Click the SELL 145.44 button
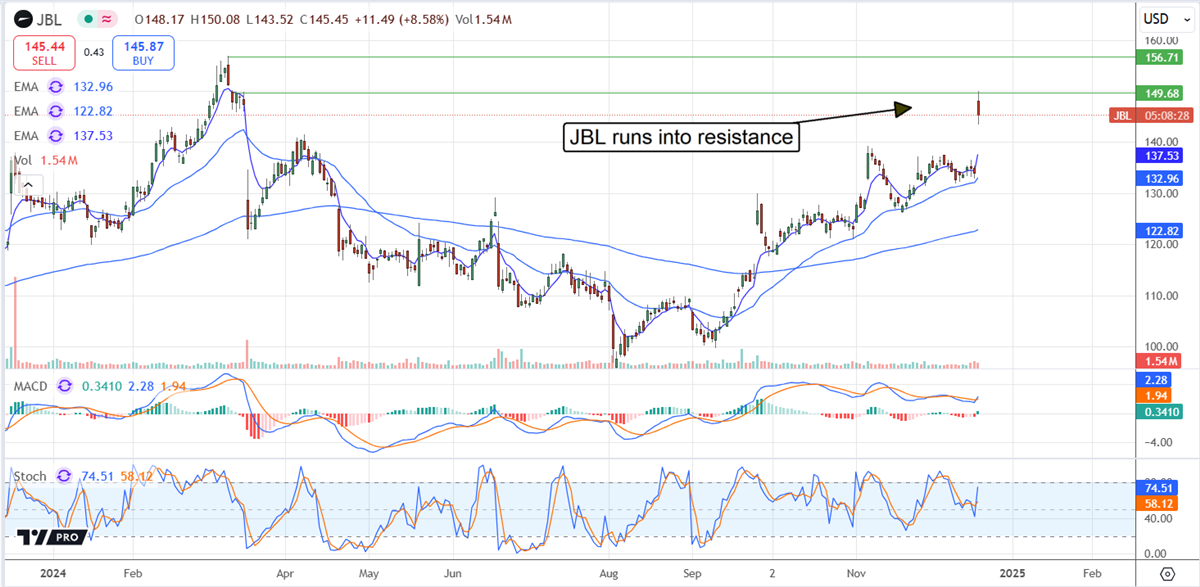This screenshot has width=1200, height=587. [42, 53]
